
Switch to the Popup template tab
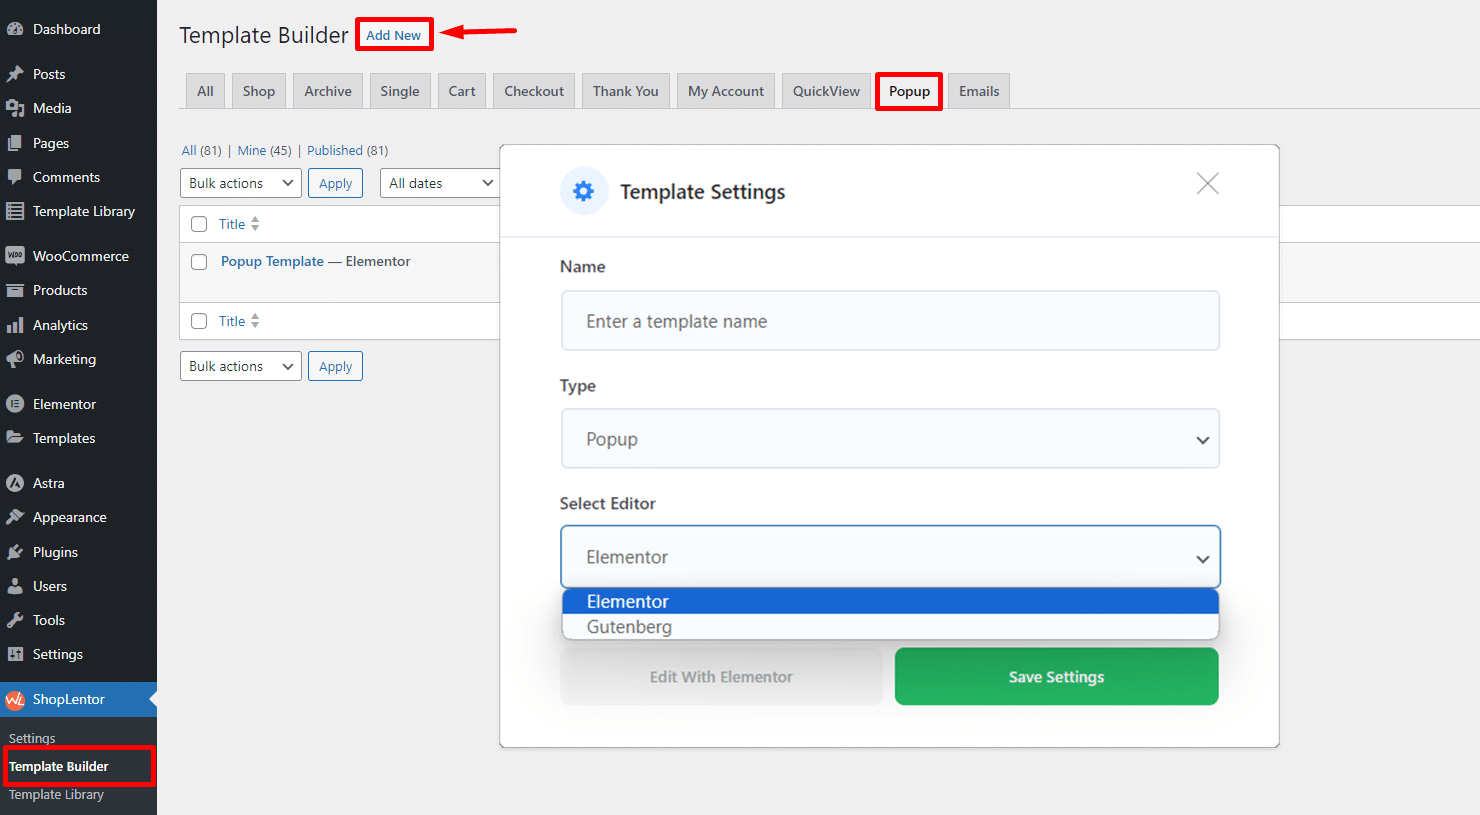pyautogui.click(x=908, y=90)
